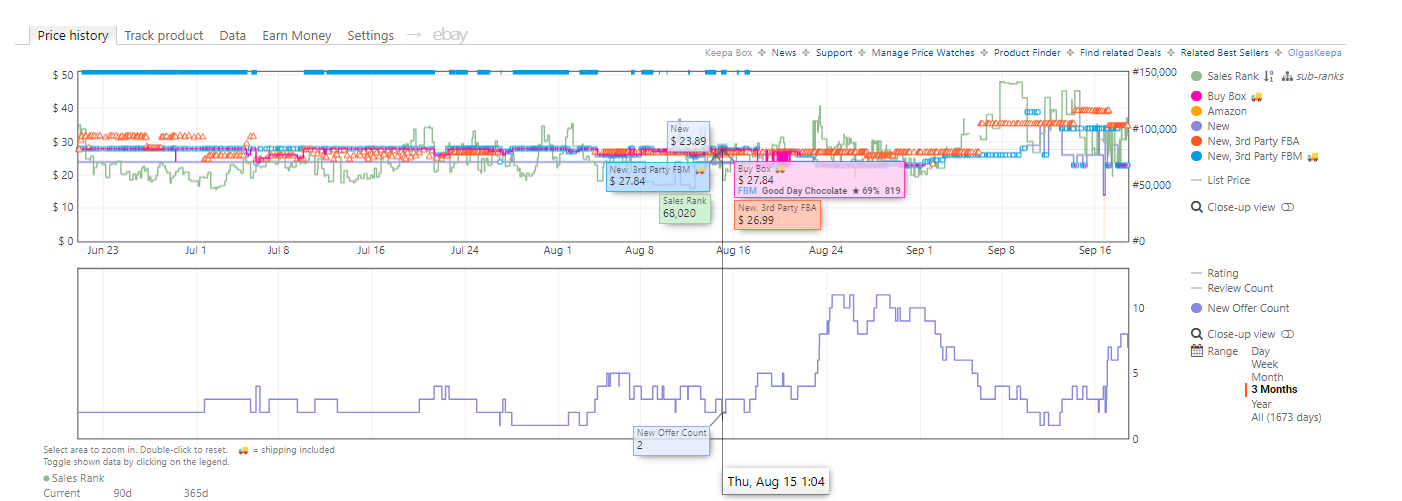Open Find related Deals
This screenshot has height=501, width=1402.
1121,53
